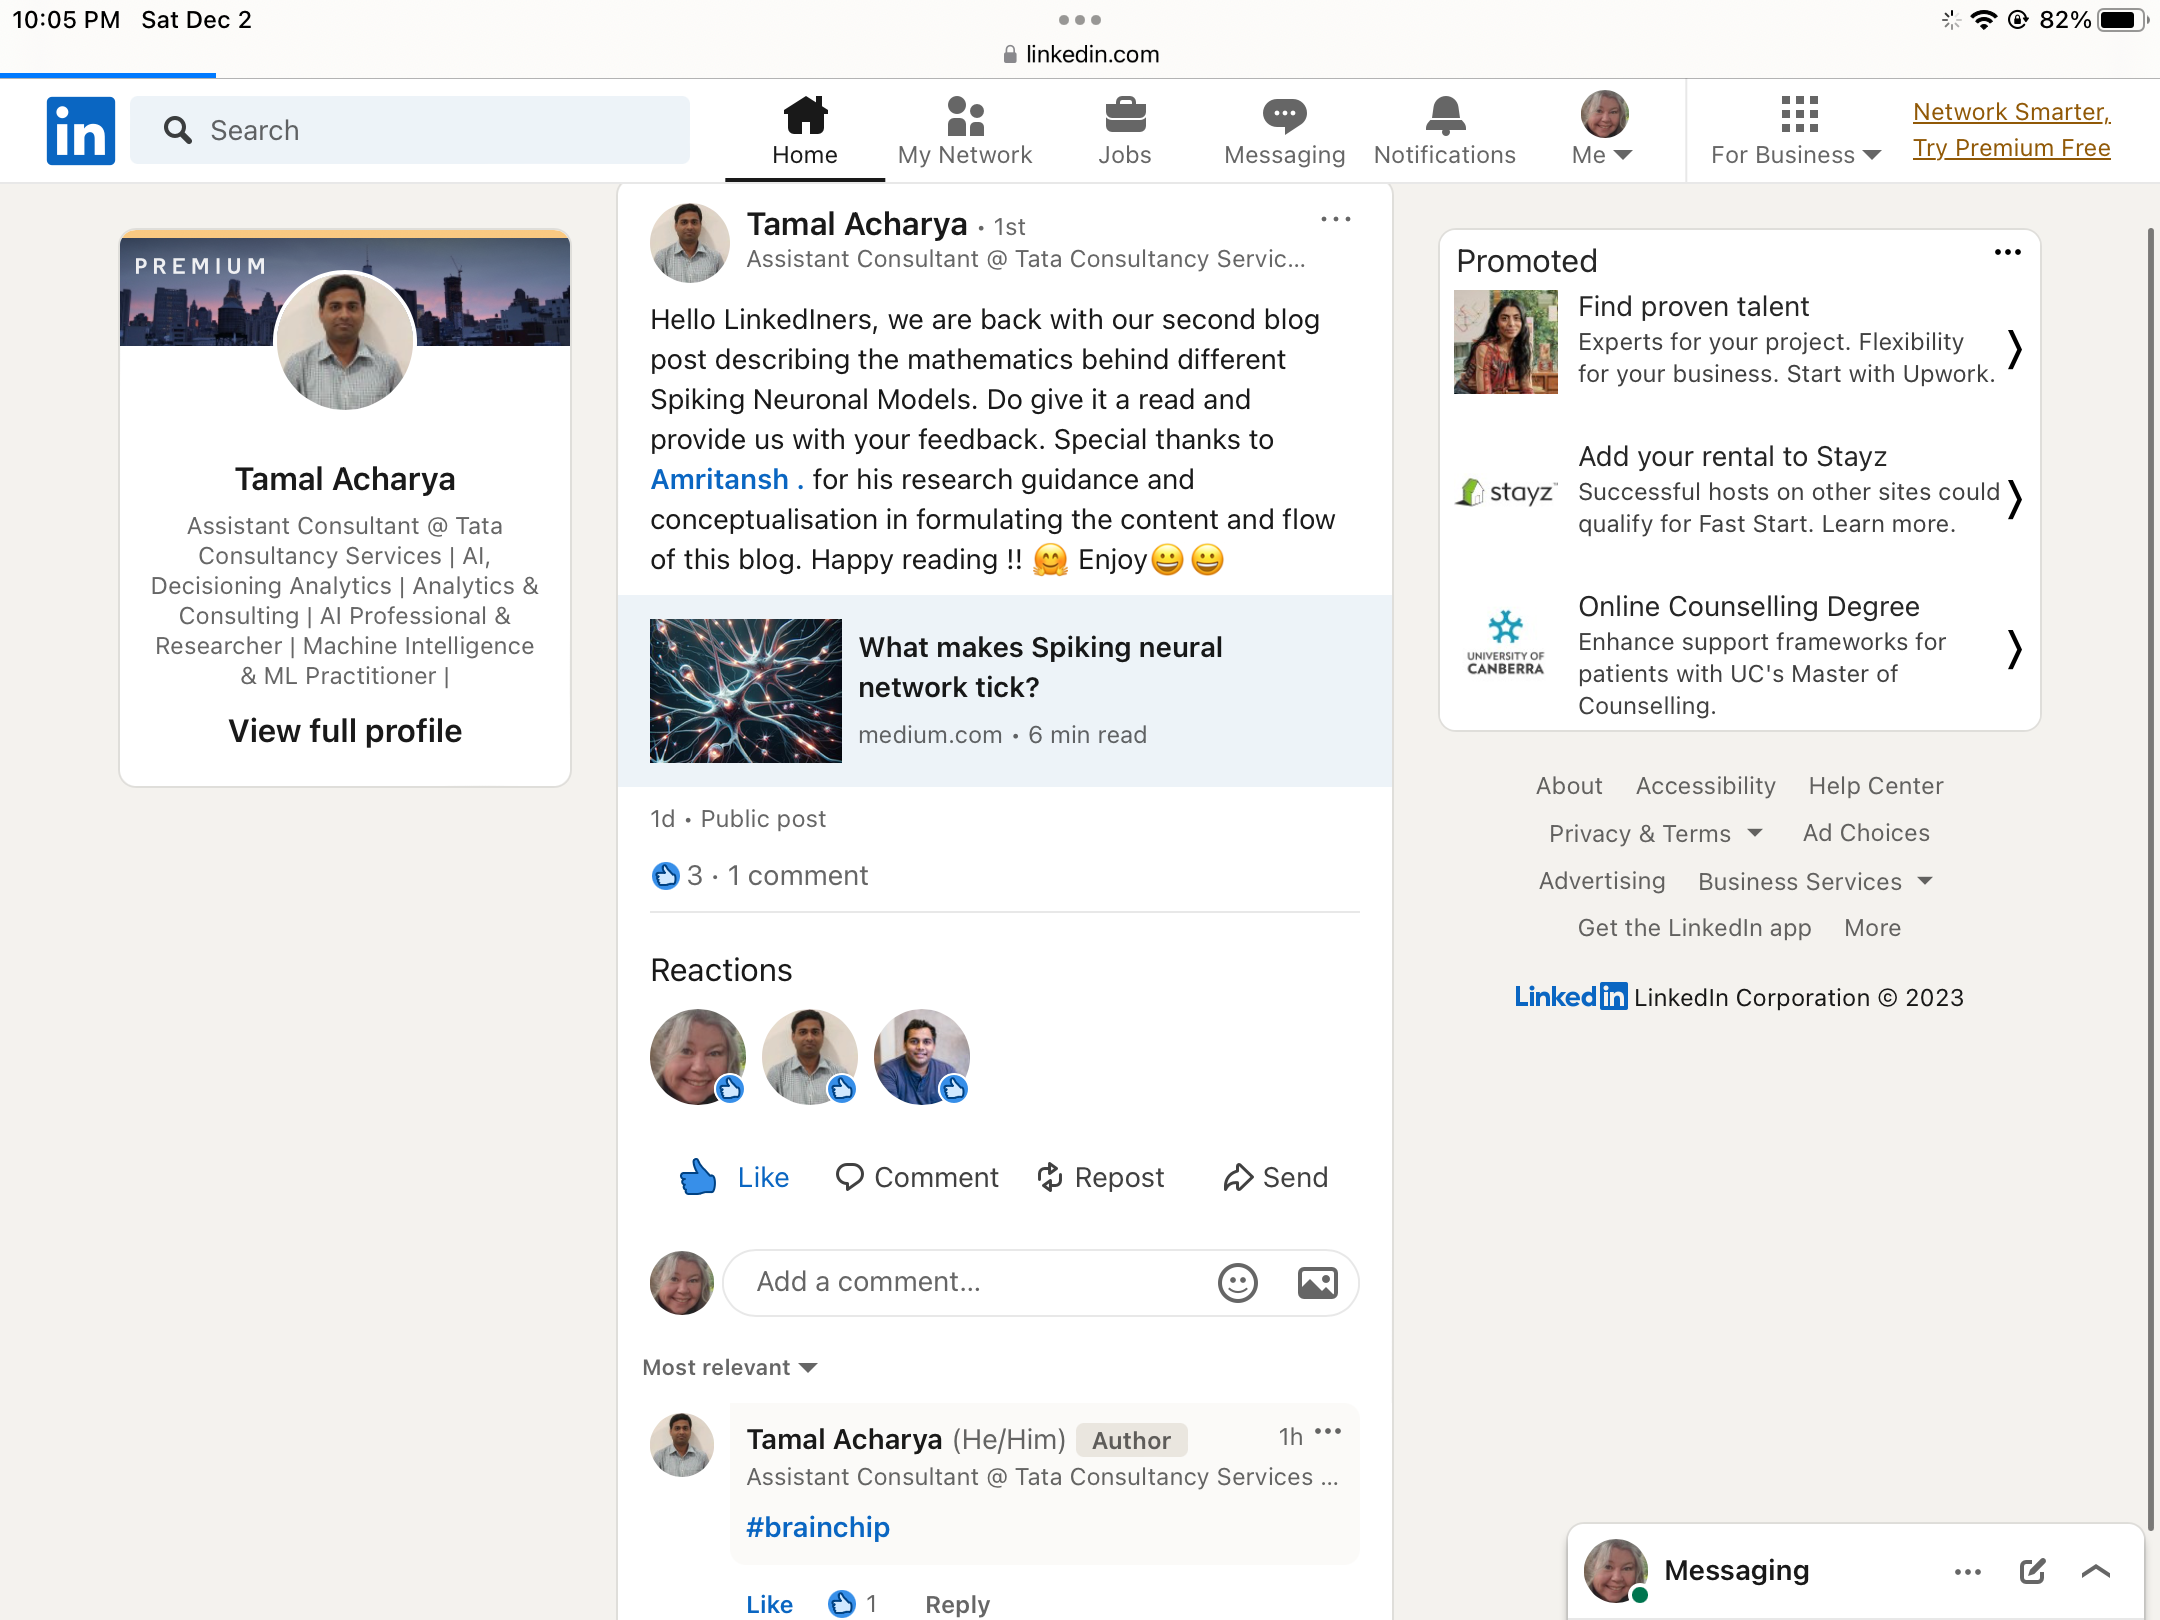Insert emoji in comment box
Viewport: 2160px width, 1620px height.
pyautogui.click(x=1237, y=1282)
